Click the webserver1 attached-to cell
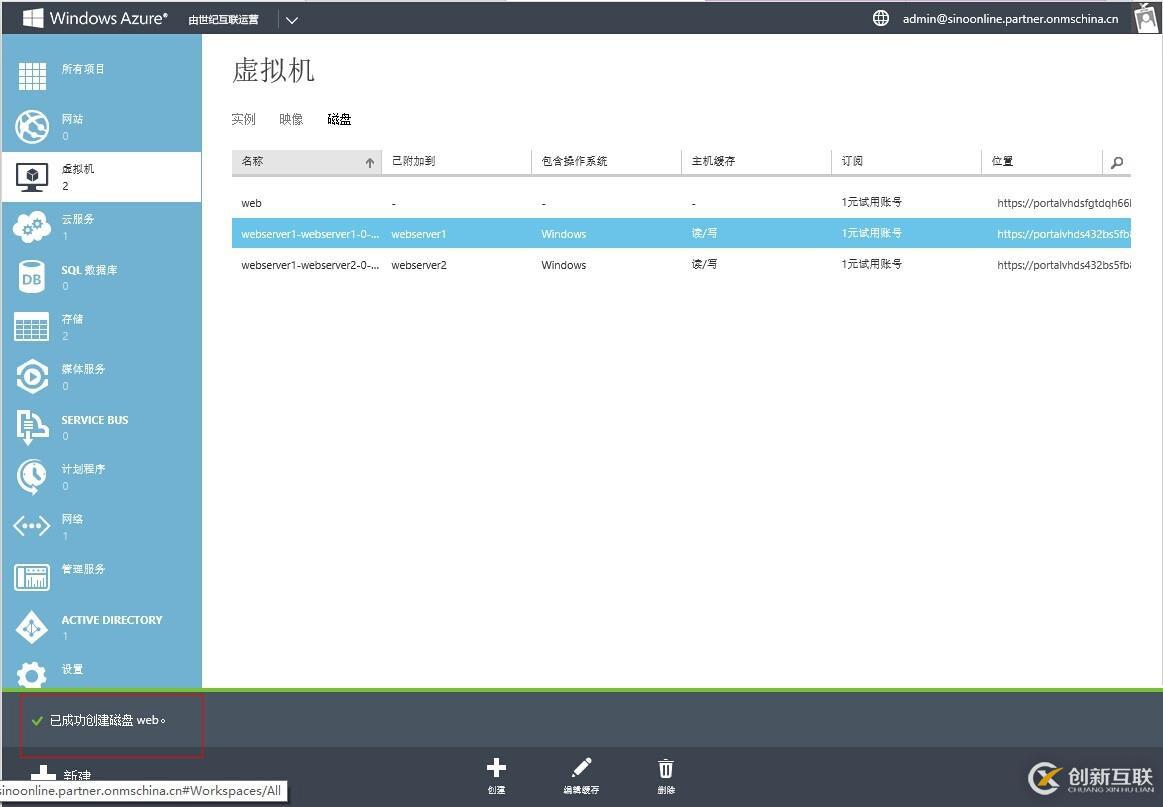This screenshot has height=807, width=1163. point(419,234)
